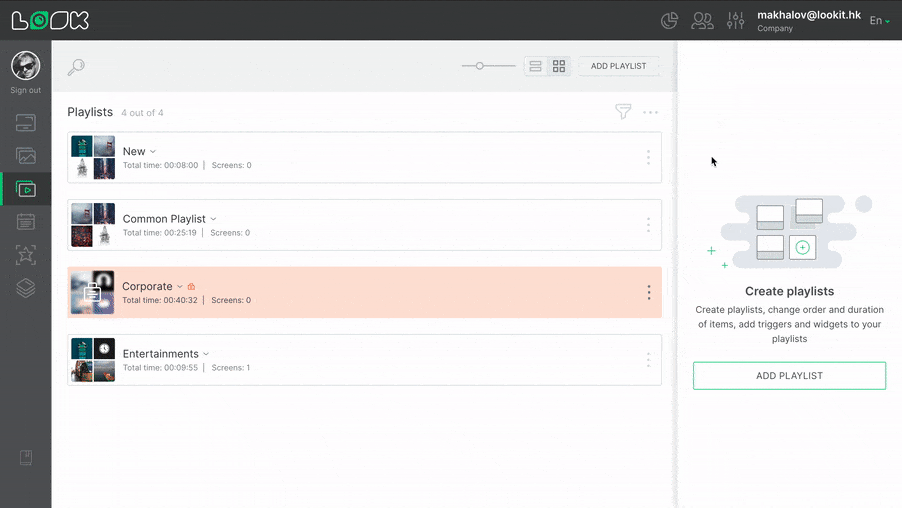Open the Content gallery sidebar icon
The width and height of the screenshot is (902, 508).
click(26, 156)
